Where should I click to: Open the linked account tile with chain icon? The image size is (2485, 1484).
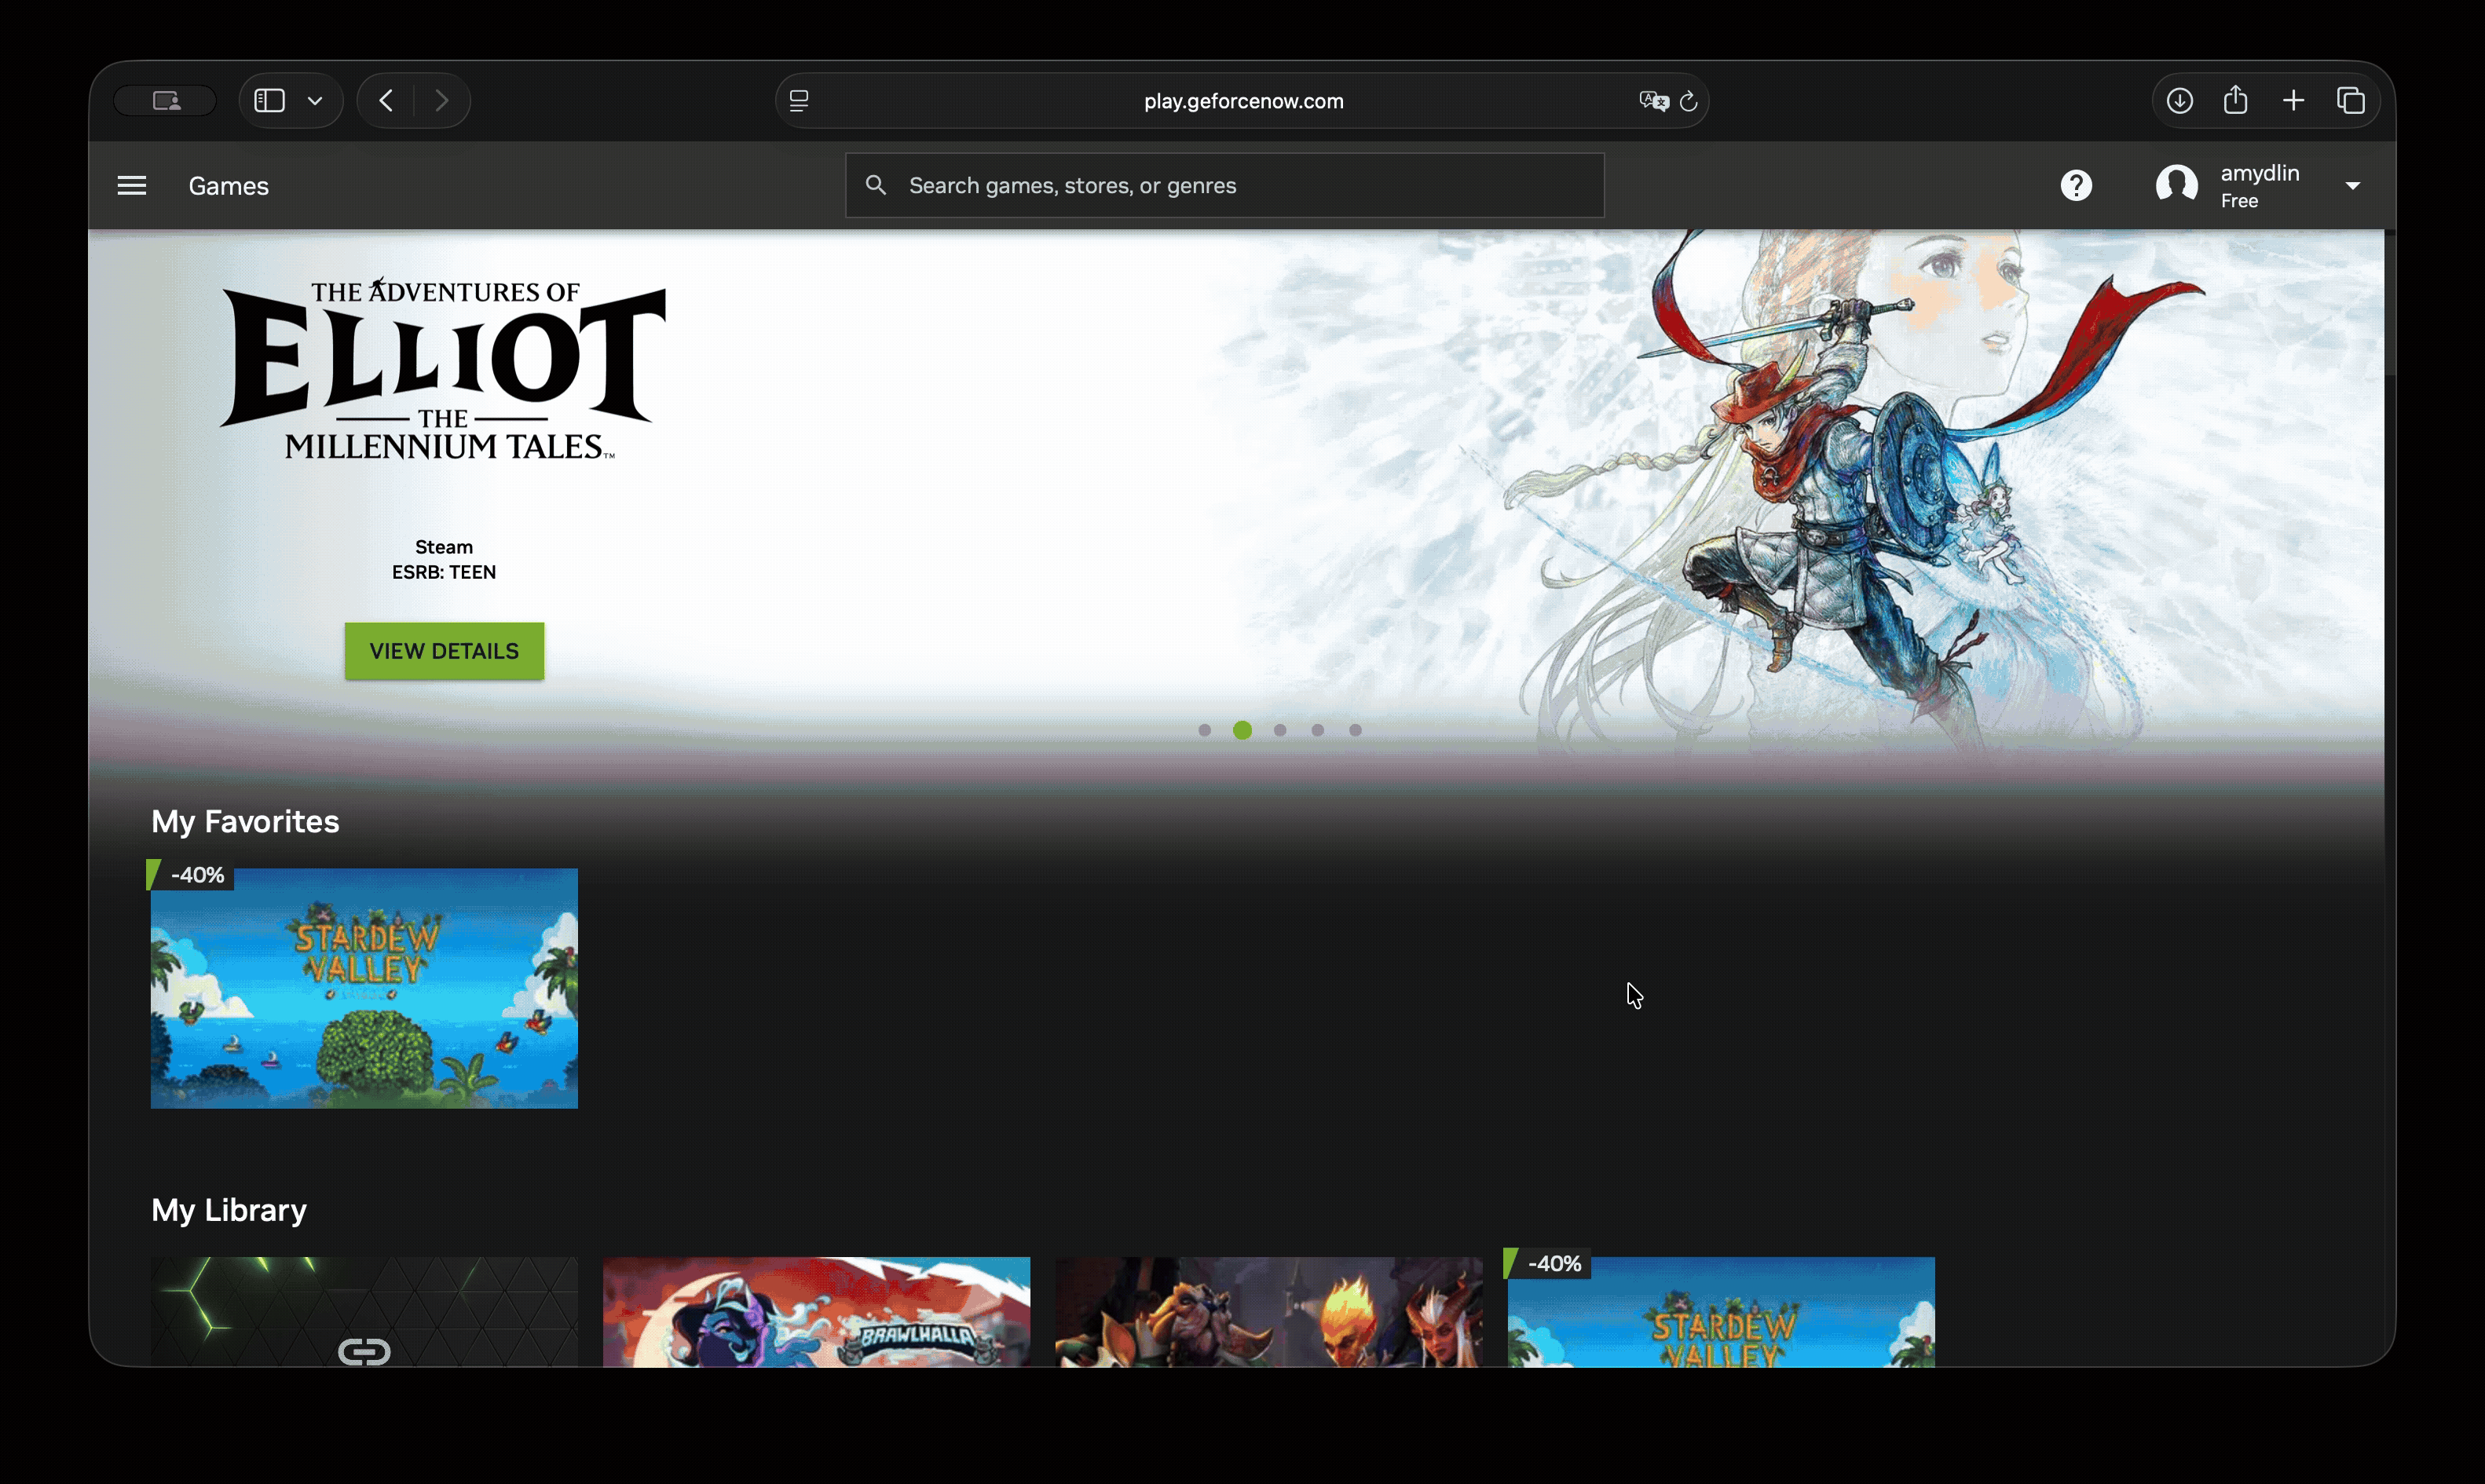[364, 1312]
